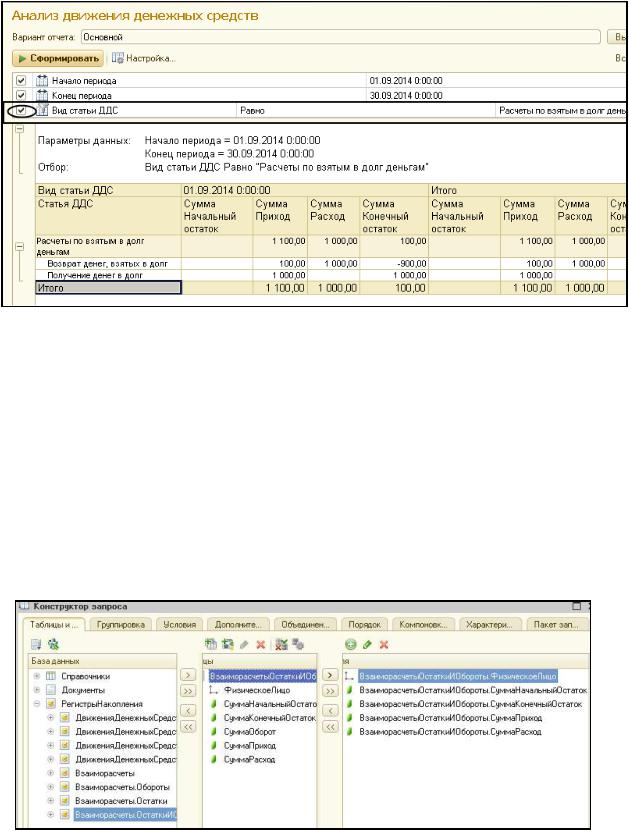Click the filter icon beside Вид статьи ДДС
The width and height of the screenshot is (629, 831).
click(x=42, y=110)
